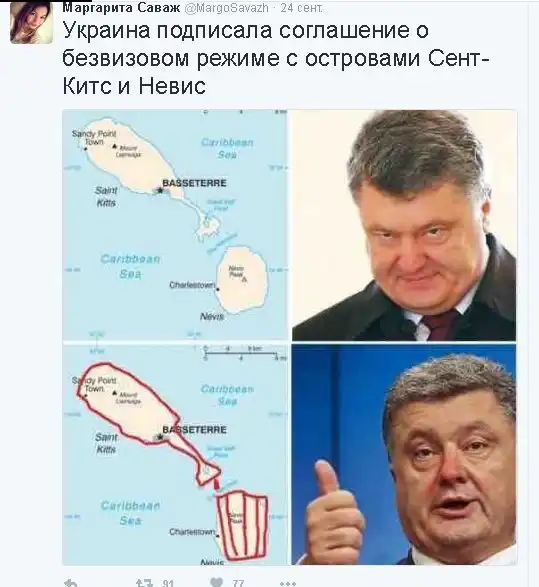Open the retweet count showing 91
The height and width of the screenshot is (587, 539).
[168, 583]
